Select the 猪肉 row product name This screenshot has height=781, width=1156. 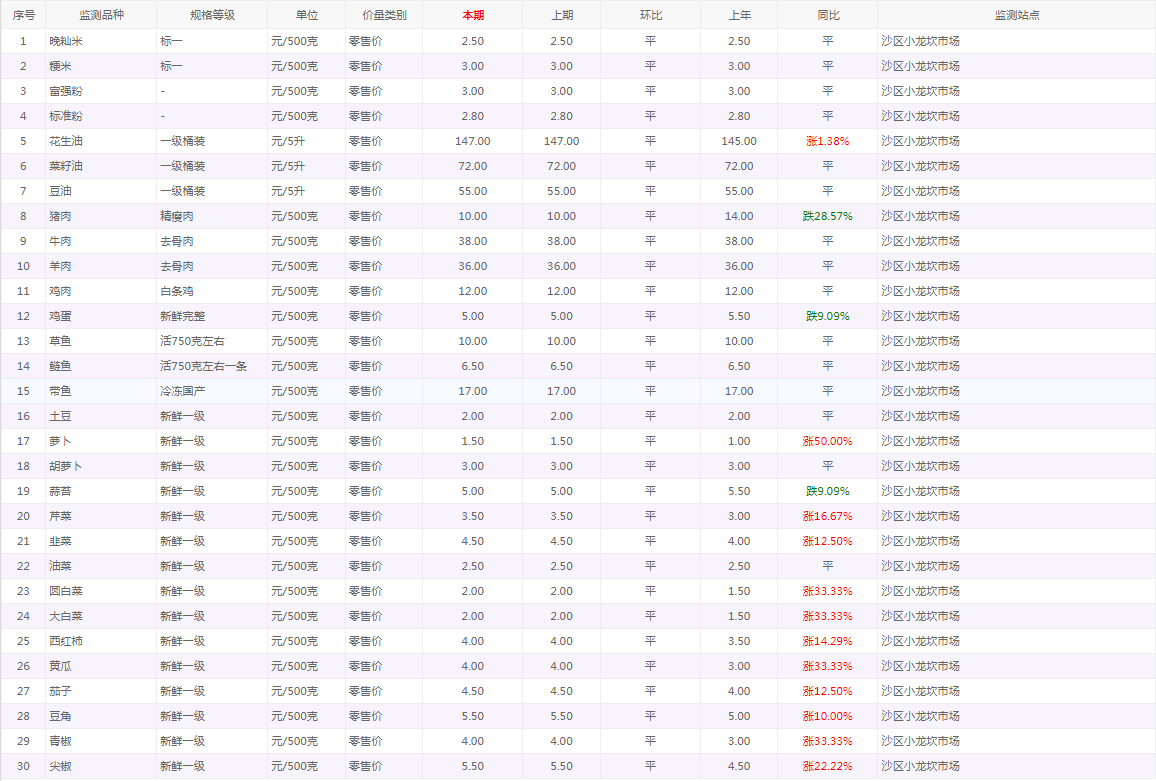click(x=61, y=216)
